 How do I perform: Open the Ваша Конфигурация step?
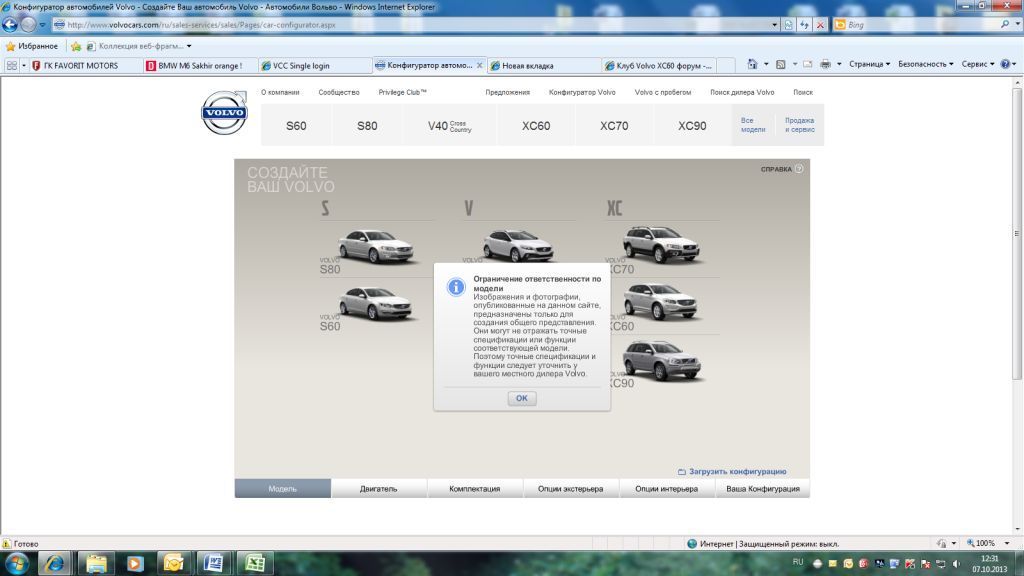(763, 488)
